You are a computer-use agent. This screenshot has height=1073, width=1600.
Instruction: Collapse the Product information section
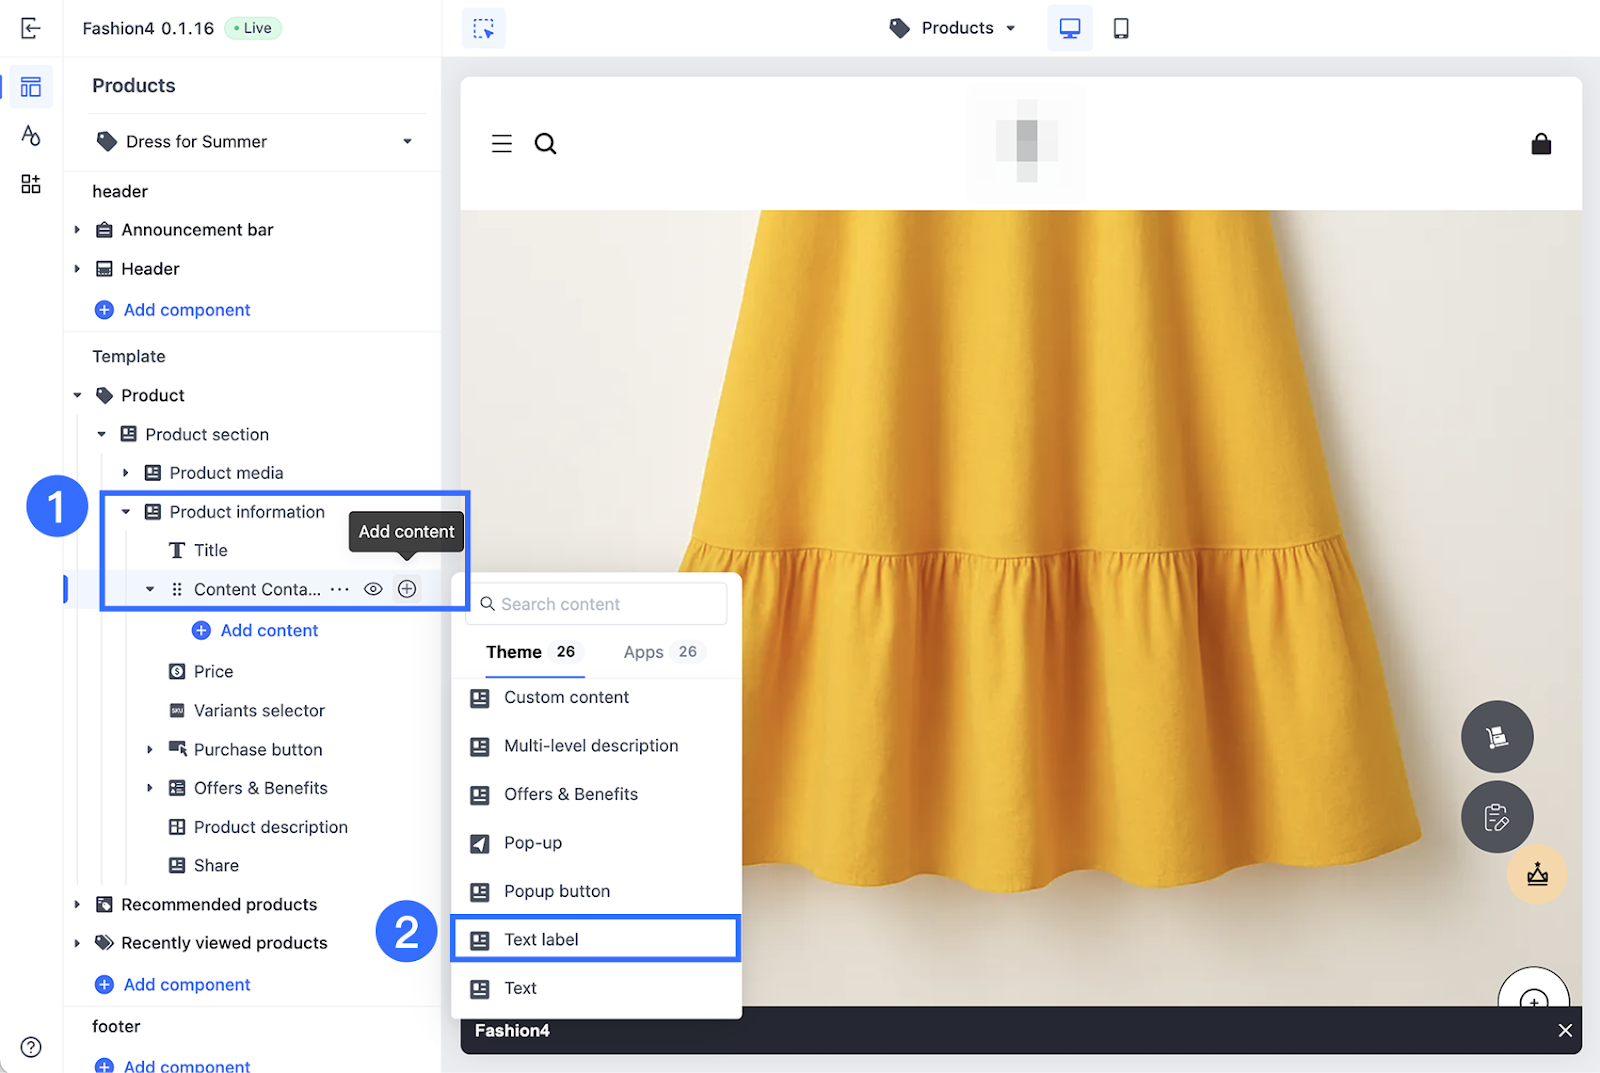(126, 512)
